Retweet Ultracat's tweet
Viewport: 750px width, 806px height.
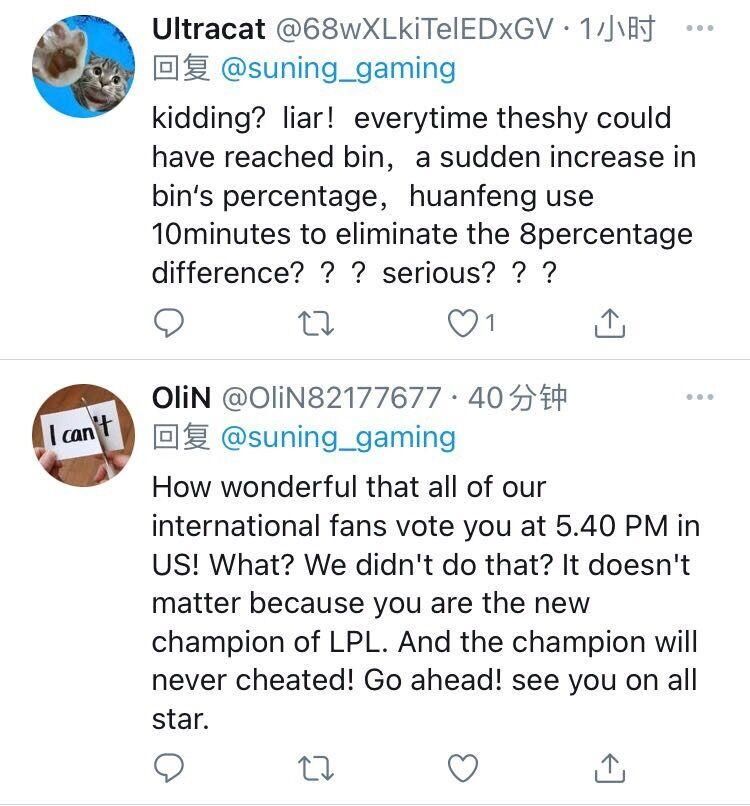pos(316,324)
